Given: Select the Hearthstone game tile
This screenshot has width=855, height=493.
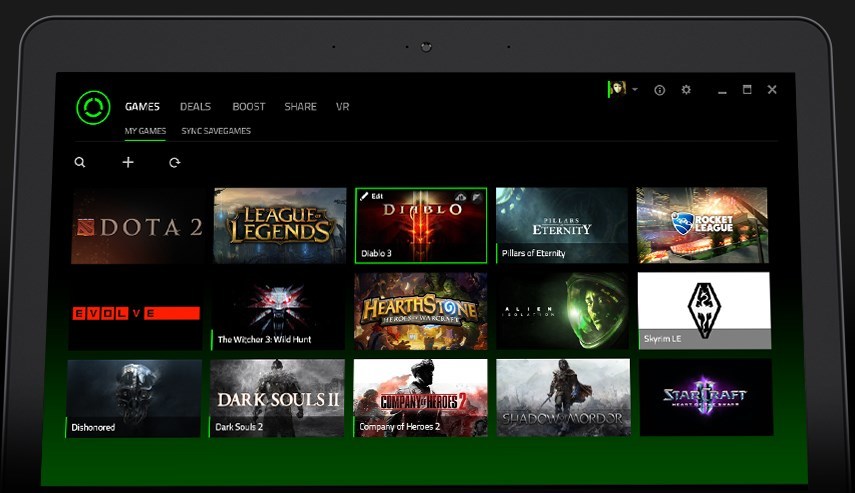Looking at the screenshot, I should 420,311.
